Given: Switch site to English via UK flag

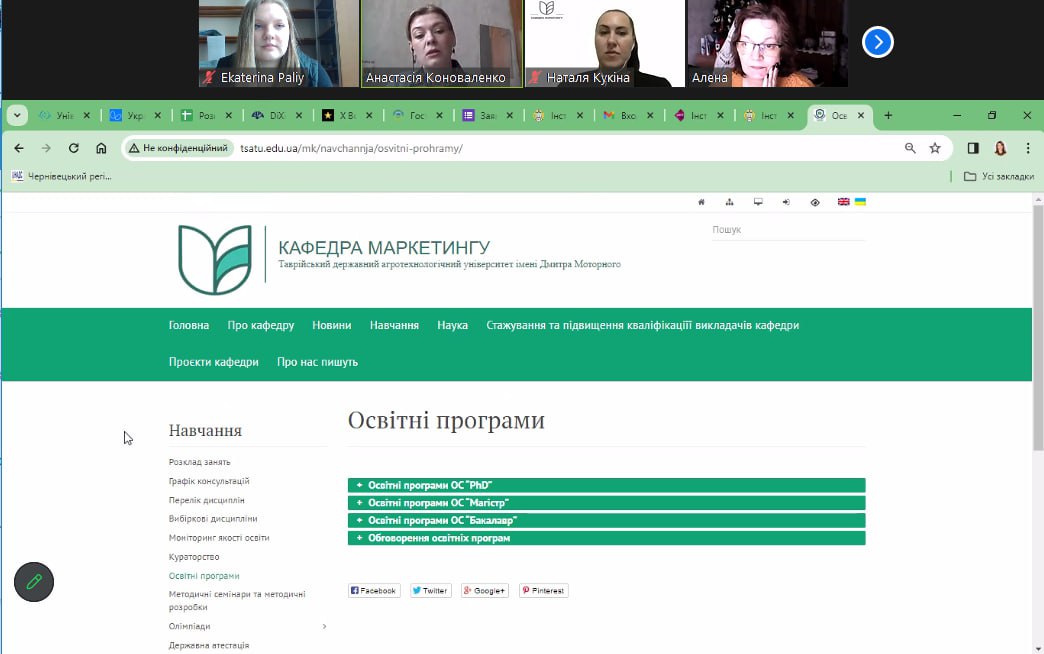Looking at the screenshot, I should (x=844, y=202).
